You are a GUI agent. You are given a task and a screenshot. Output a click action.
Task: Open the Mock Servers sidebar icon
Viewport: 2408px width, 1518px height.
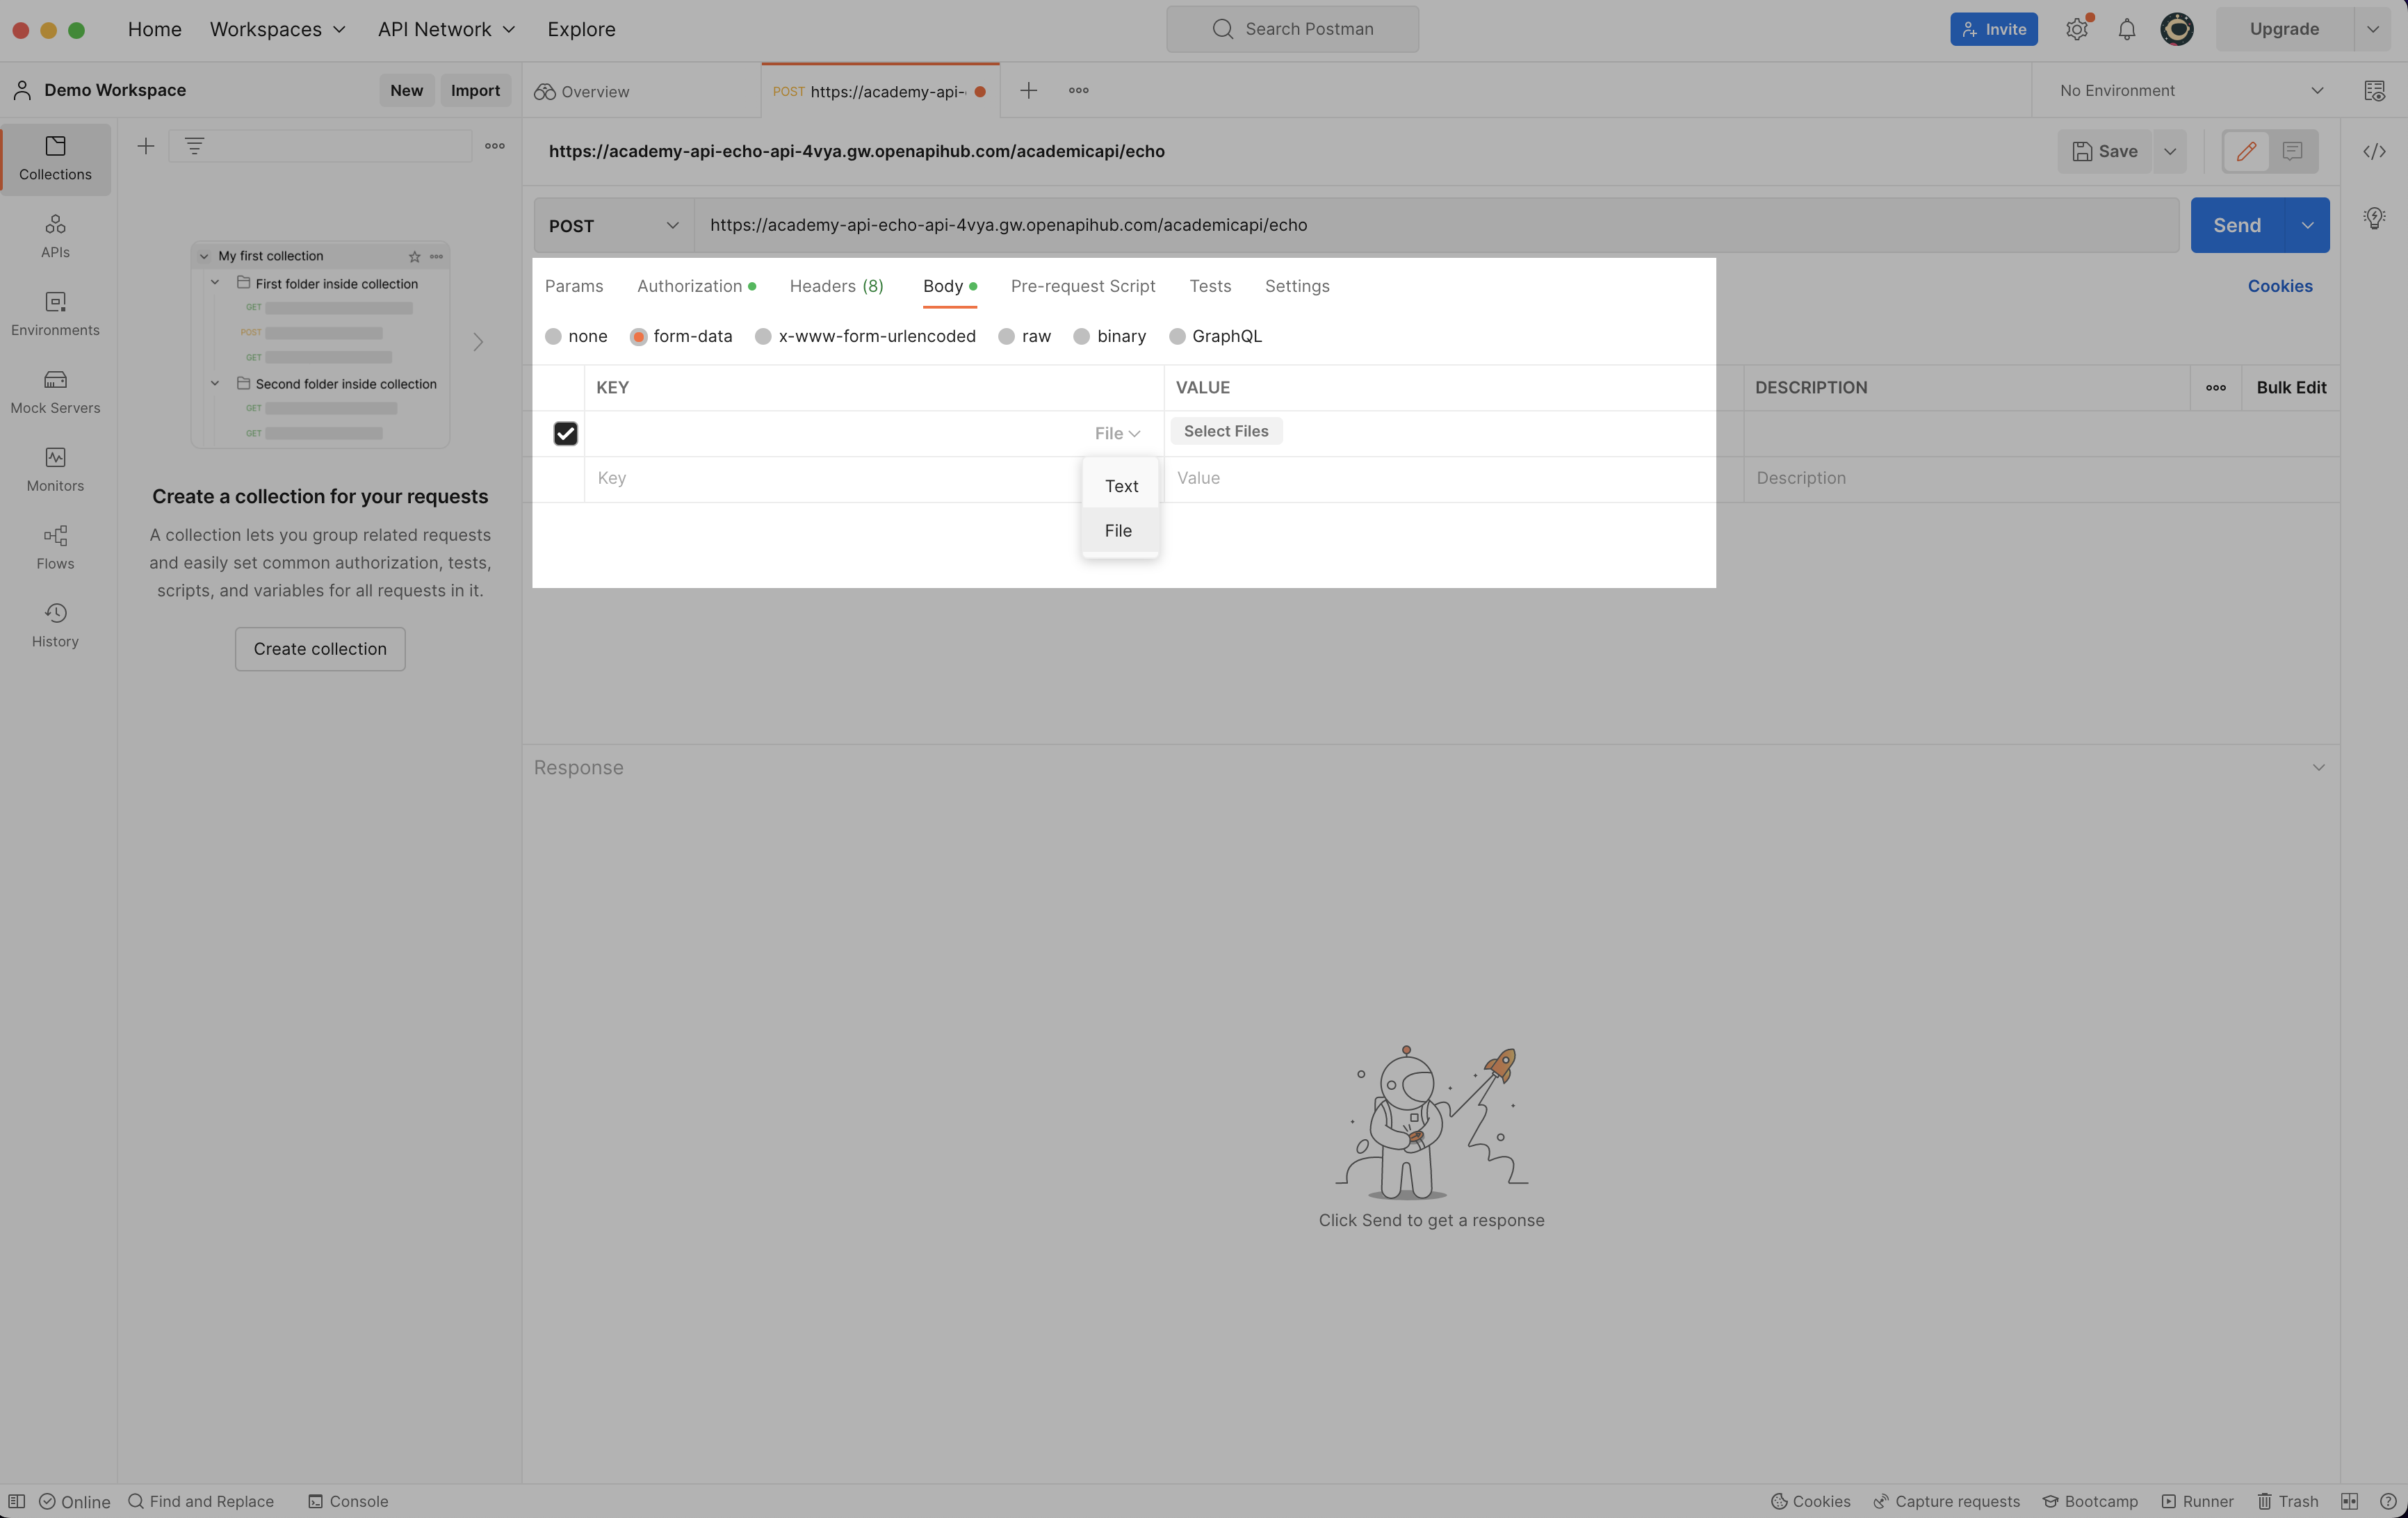tap(55, 391)
